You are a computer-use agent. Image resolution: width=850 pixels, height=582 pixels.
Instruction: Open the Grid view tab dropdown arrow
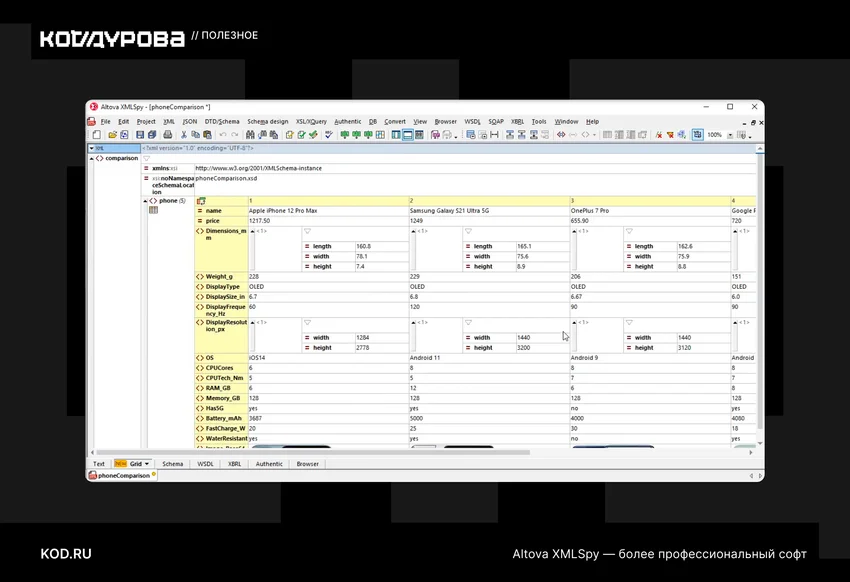pyautogui.click(x=147, y=464)
